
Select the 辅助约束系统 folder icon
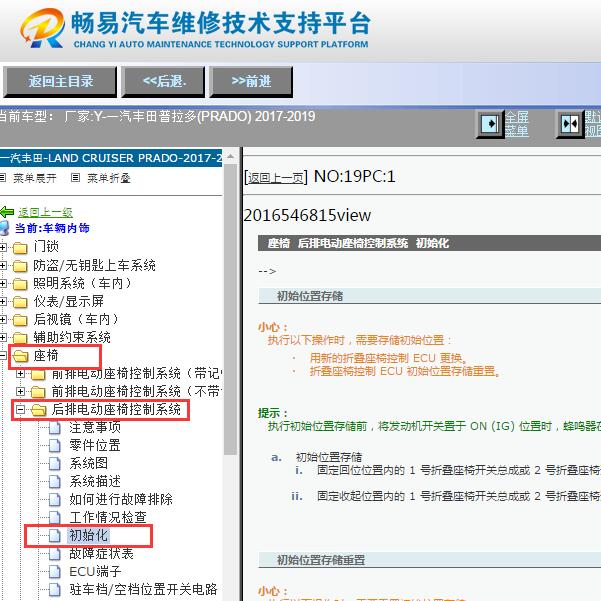click(x=20, y=338)
